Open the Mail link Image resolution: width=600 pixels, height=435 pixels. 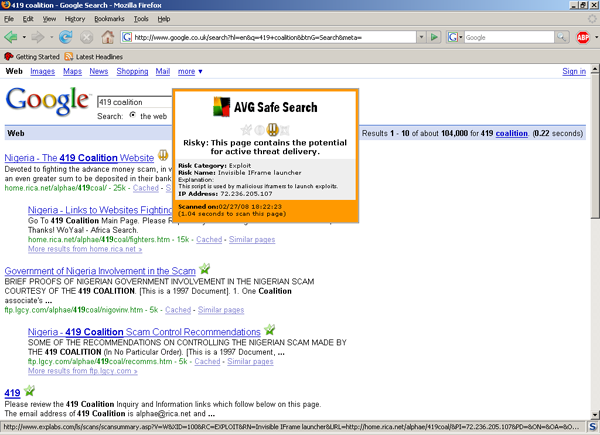click(163, 72)
